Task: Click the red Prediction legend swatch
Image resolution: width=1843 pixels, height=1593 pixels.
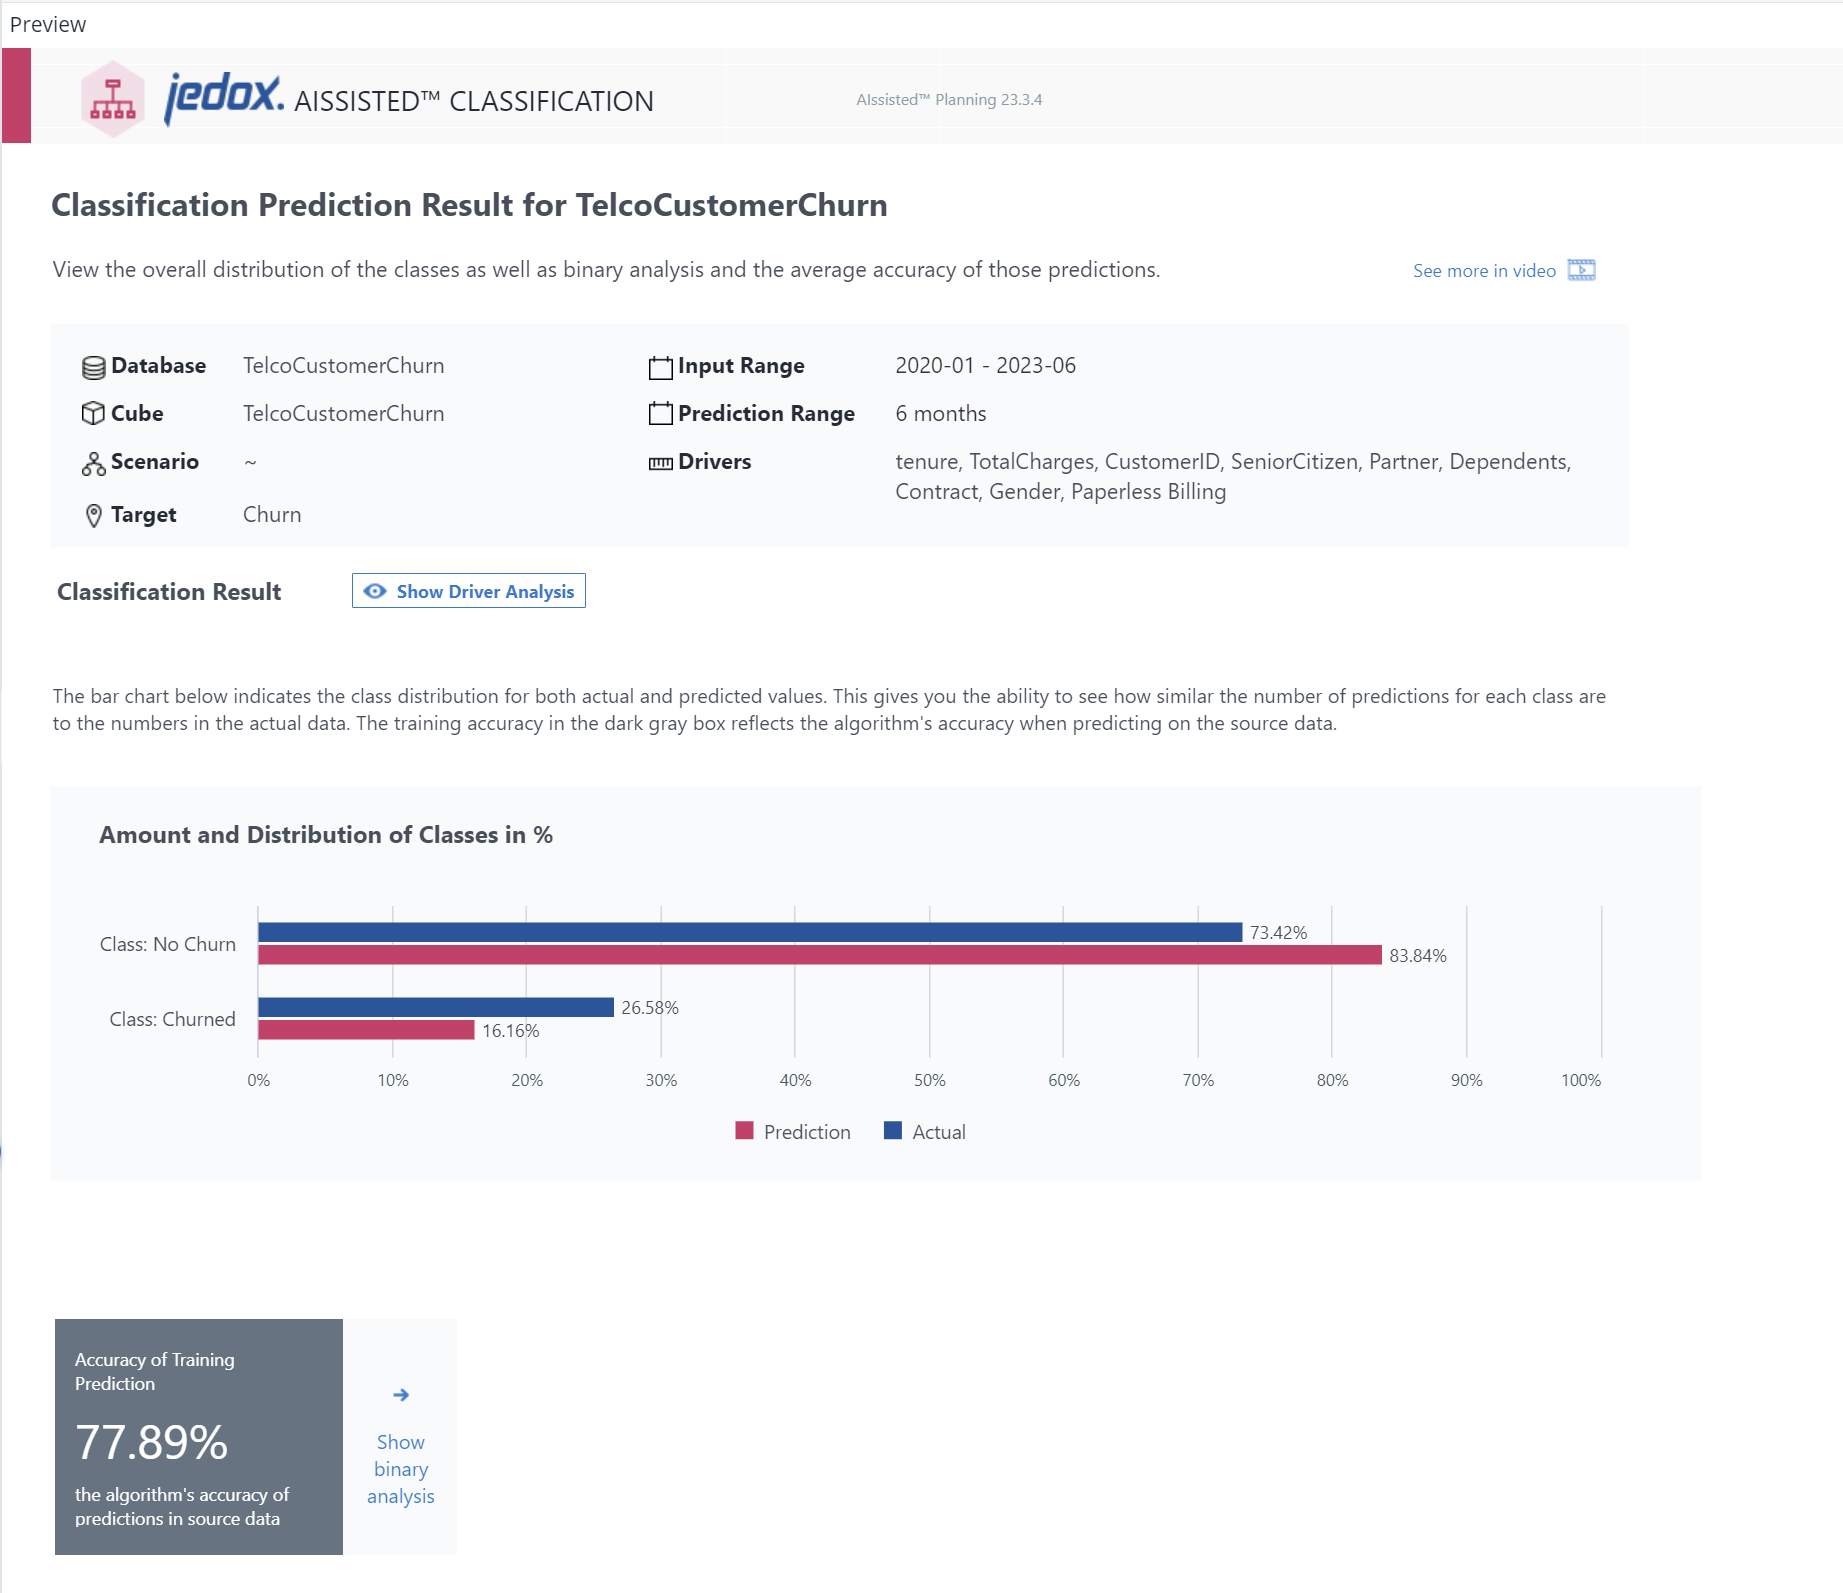Action: point(744,1131)
